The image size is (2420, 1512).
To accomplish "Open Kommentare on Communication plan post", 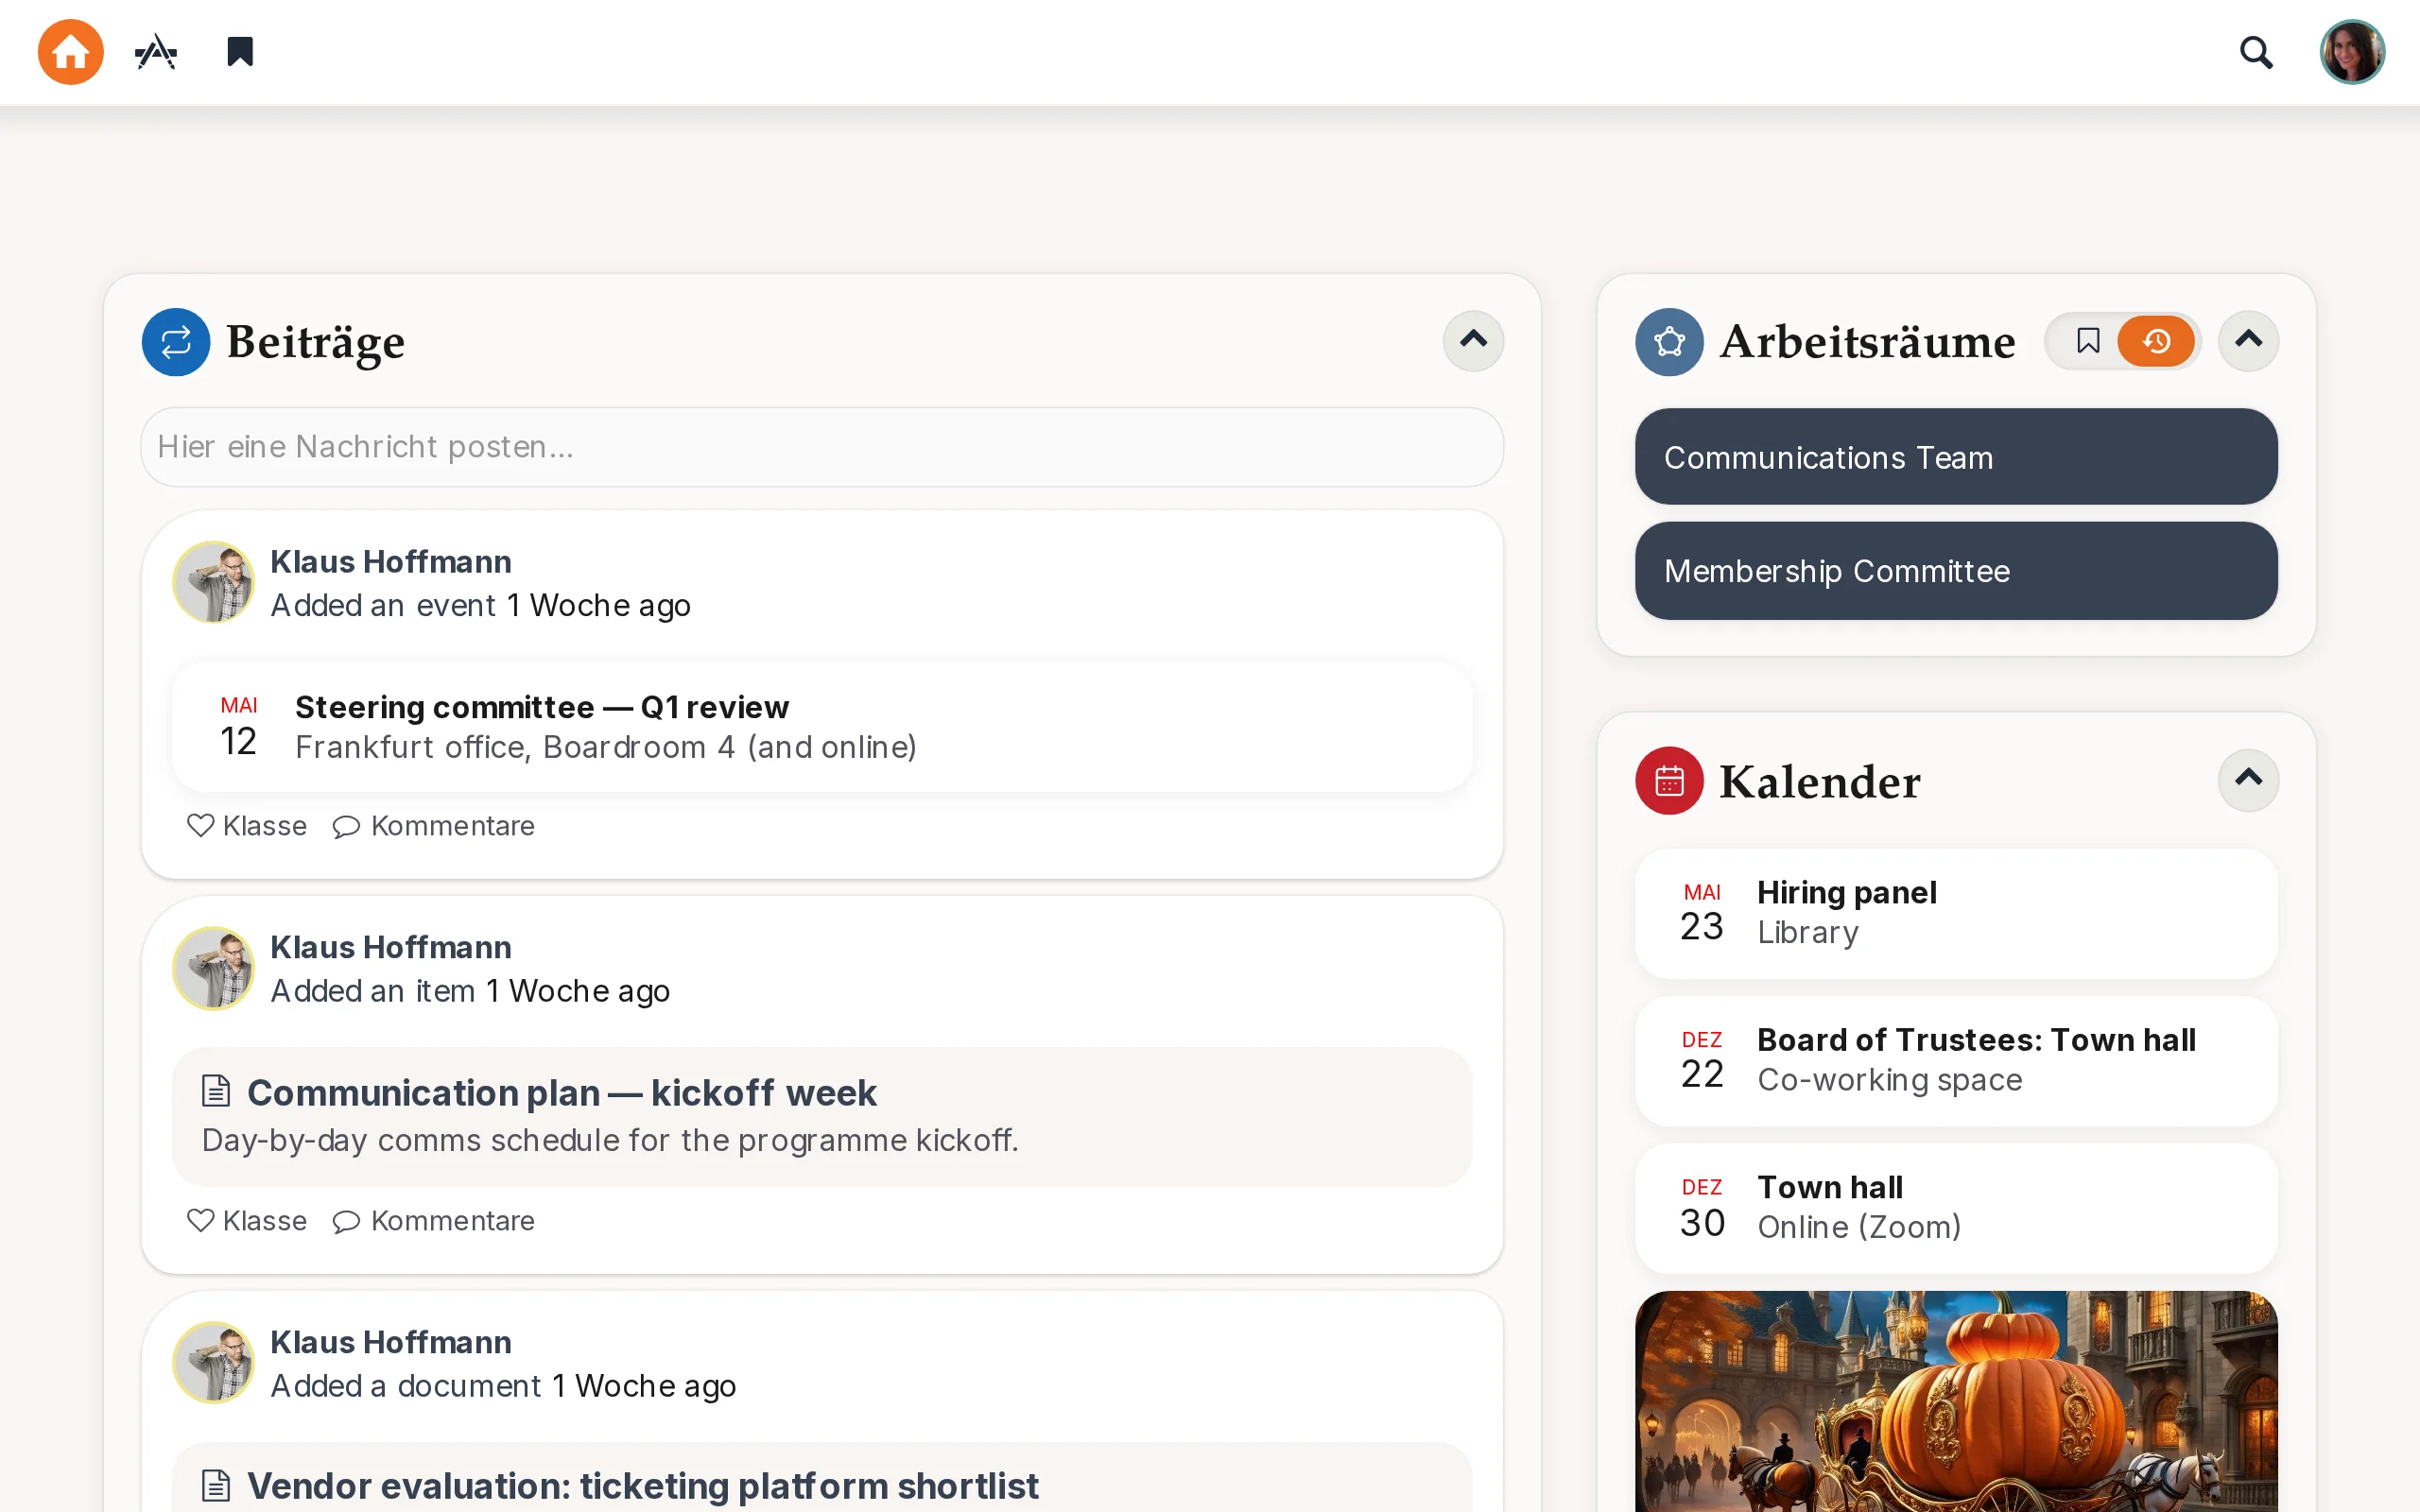I will [434, 1221].
